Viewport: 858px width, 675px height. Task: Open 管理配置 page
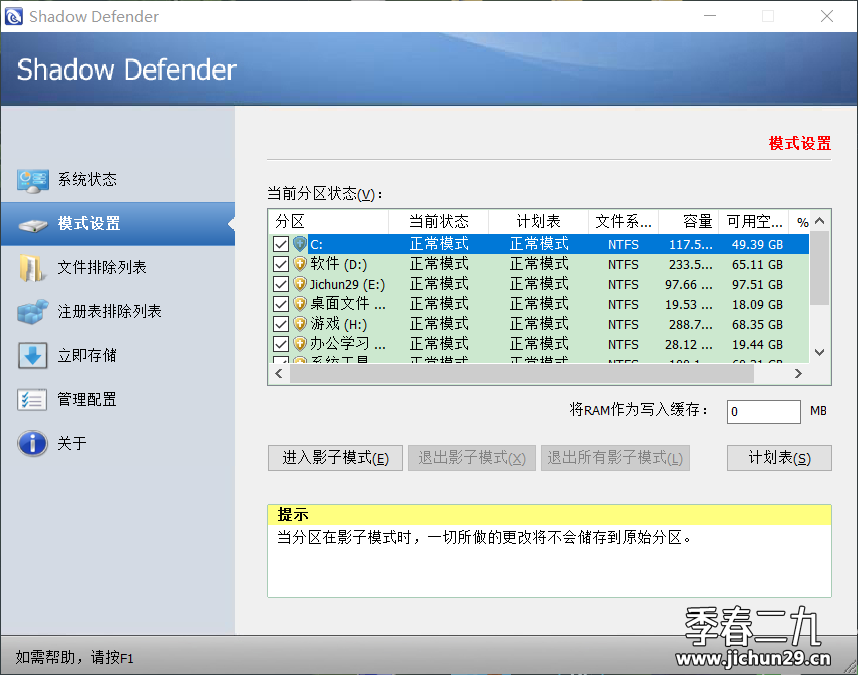[x=118, y=399]
